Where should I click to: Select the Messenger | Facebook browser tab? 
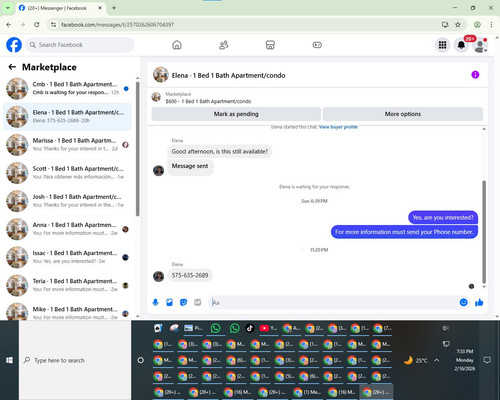pyautogui.click(x=60, y=8)
